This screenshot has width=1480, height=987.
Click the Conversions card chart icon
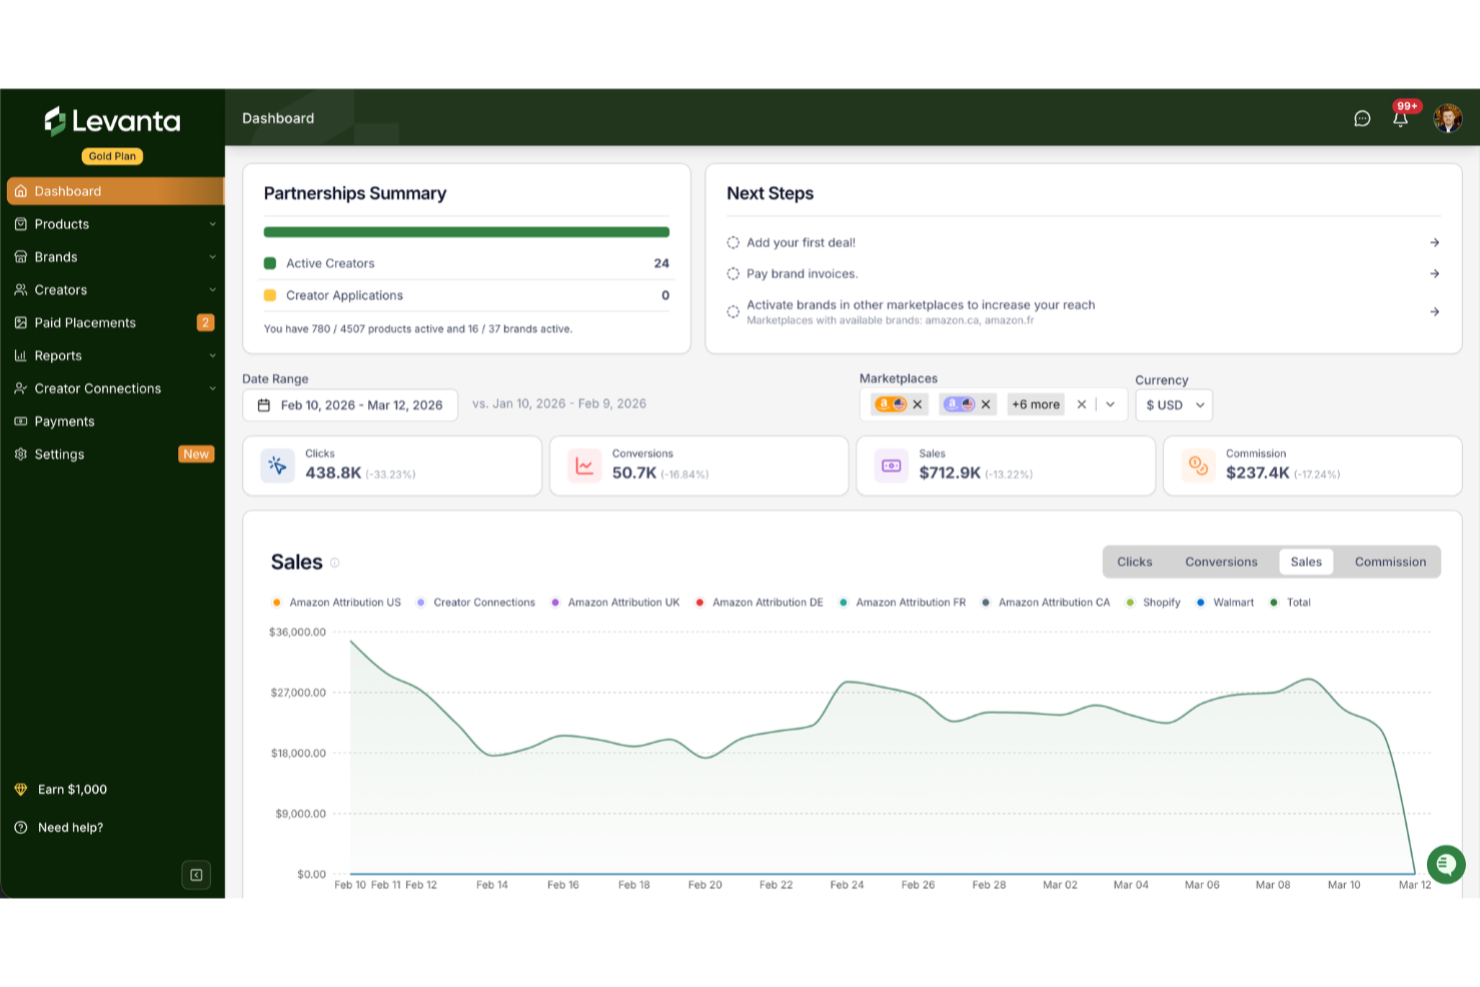point(583,465)
